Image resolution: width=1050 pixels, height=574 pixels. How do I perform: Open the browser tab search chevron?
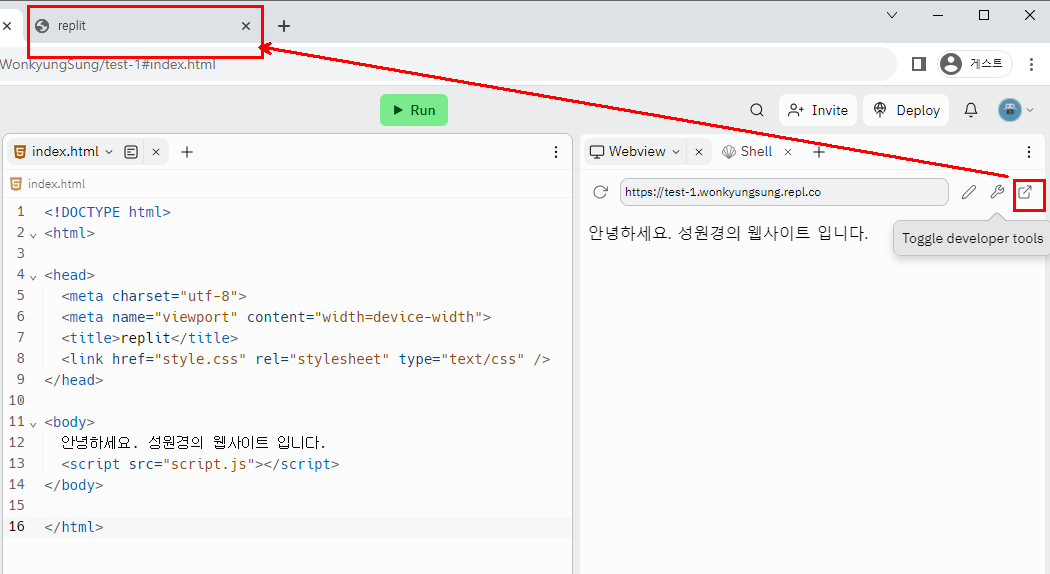[x=892, y=15]
